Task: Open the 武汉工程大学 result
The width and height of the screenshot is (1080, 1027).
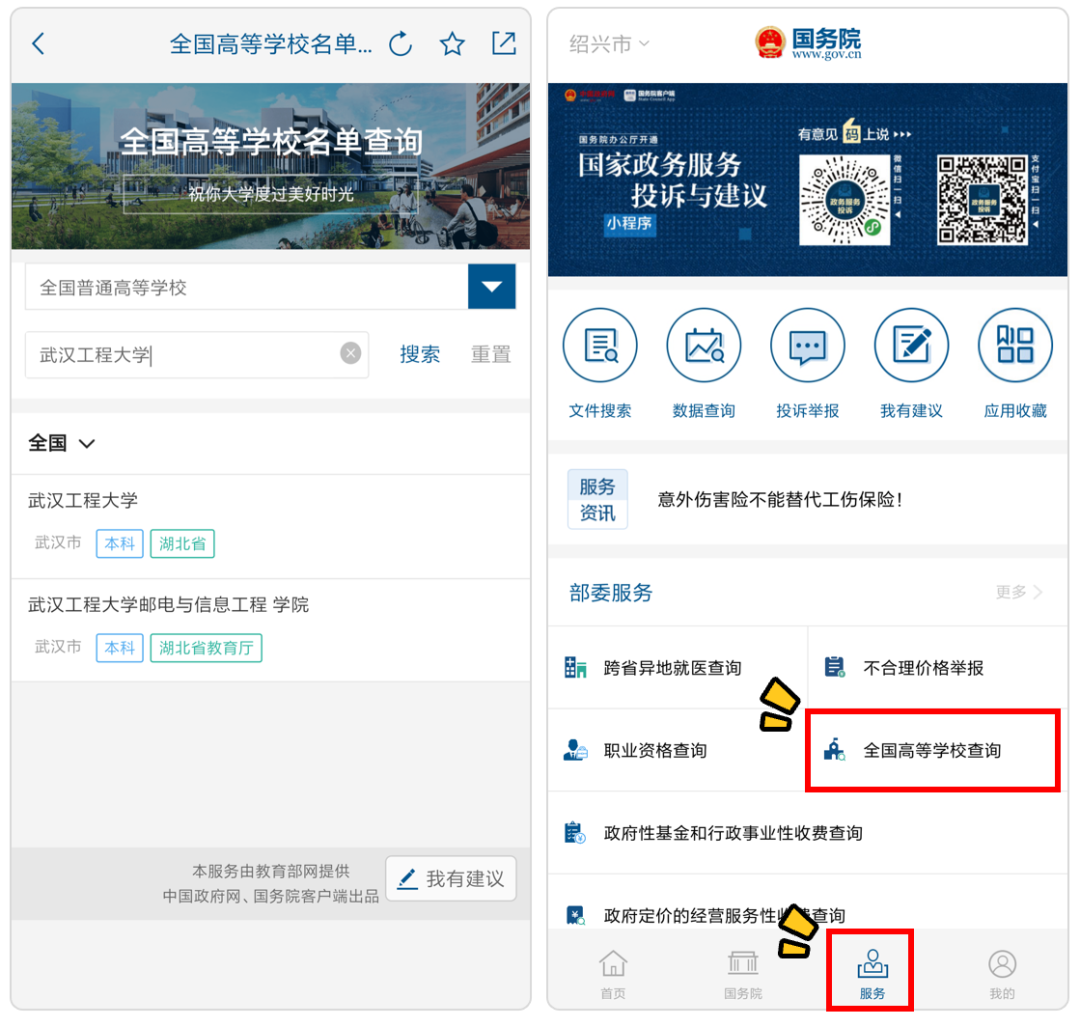Action: [271, 526]
